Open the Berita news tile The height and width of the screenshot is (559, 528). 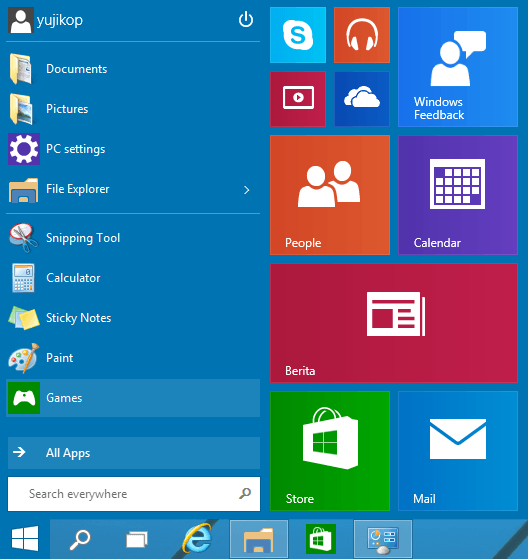394,323
